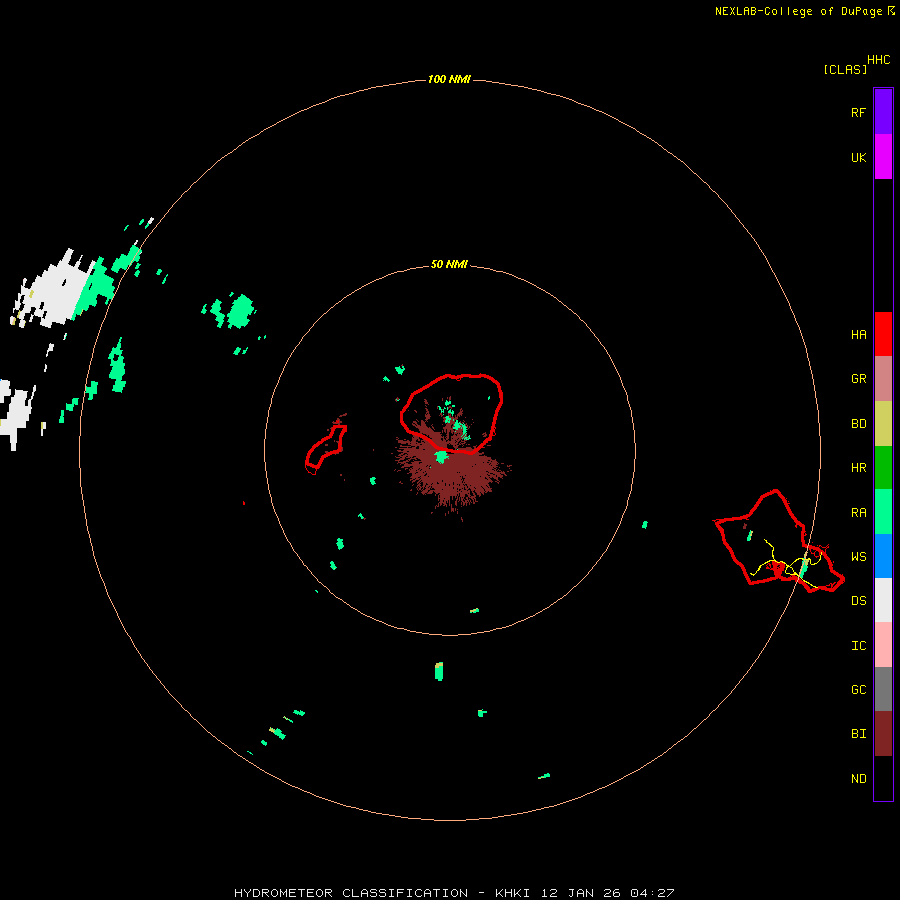Click the 'NEXLAB-College of DuPage' credit text
Image resolution: width=900 pixels, height=900 pixels.
click(x=798, y=11)
